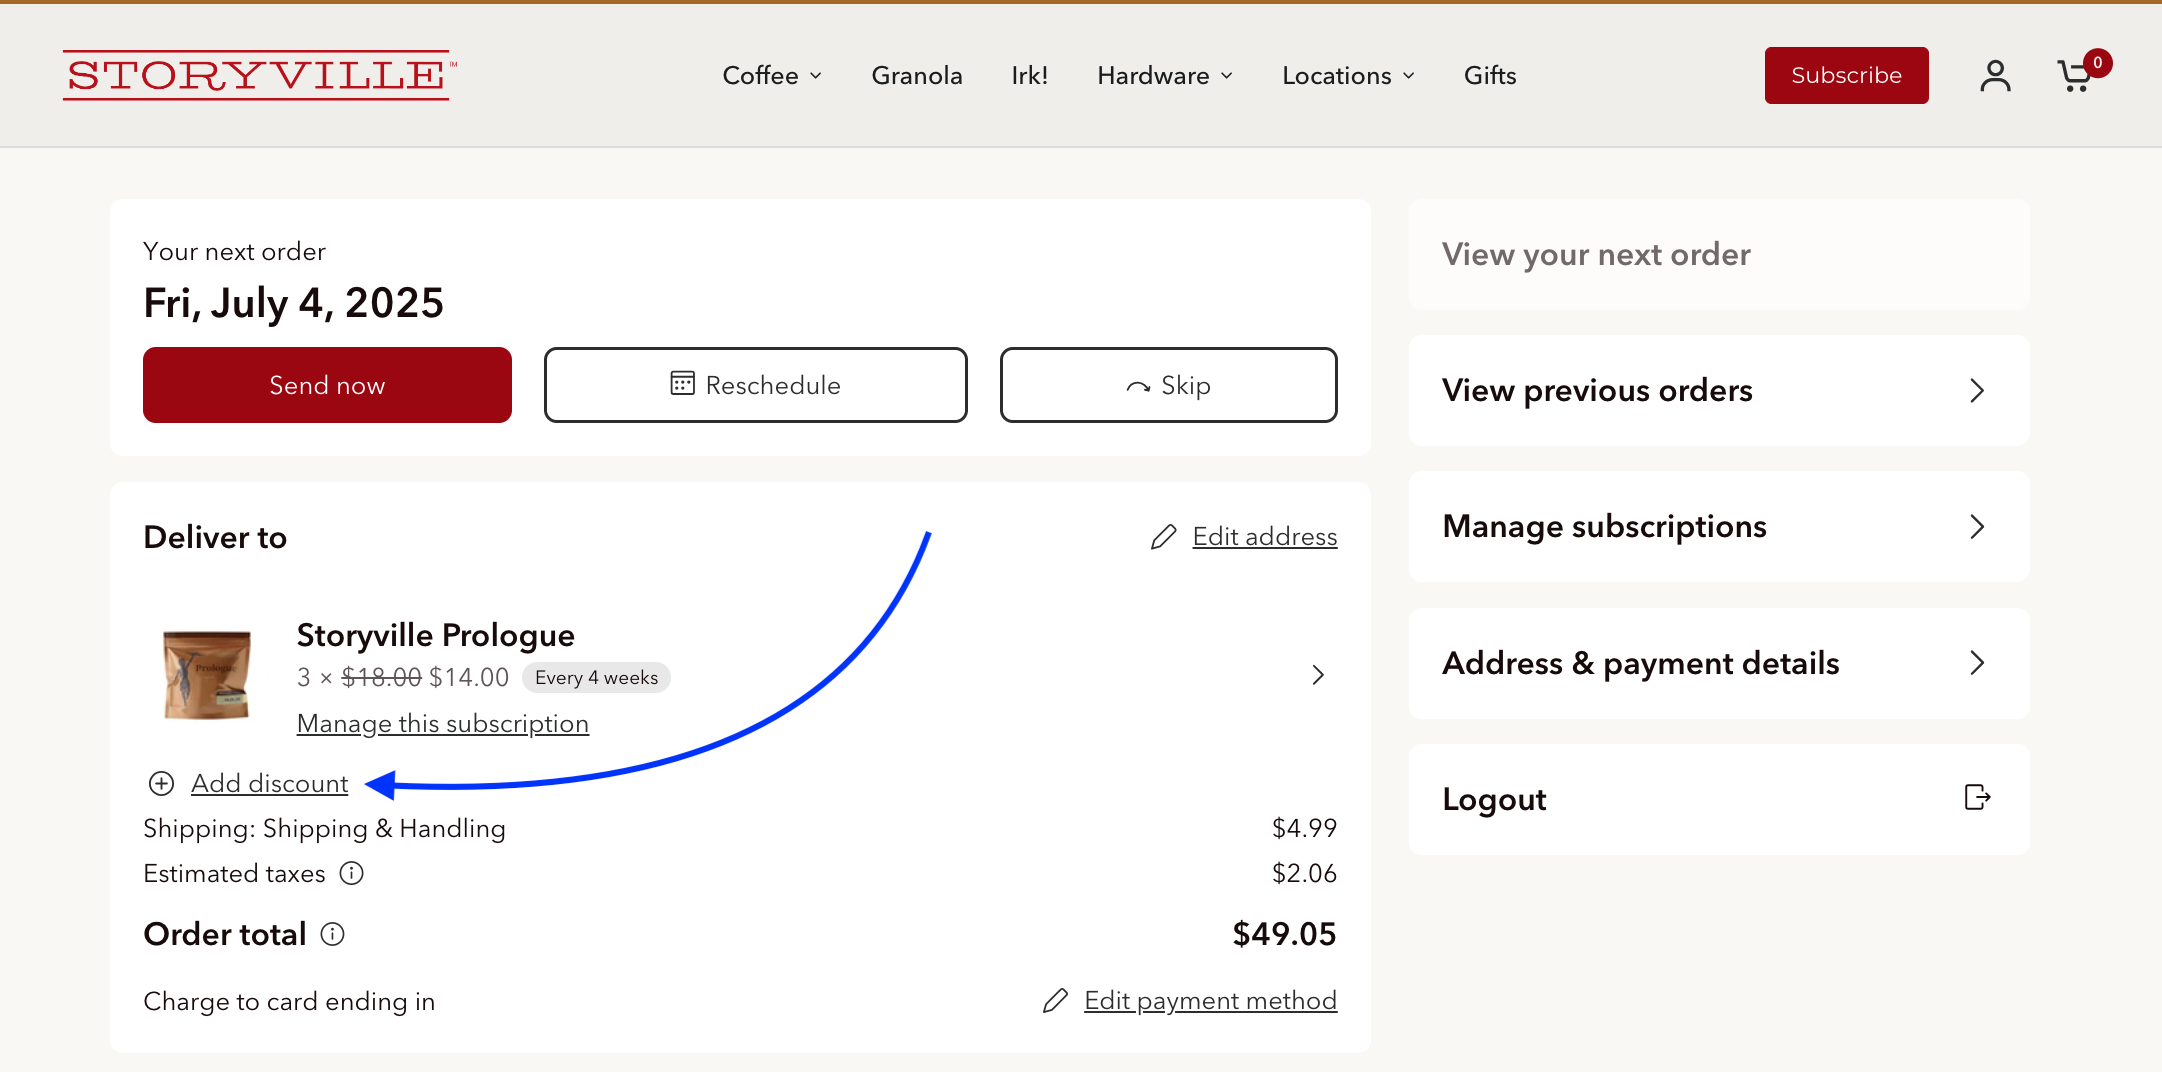Click the Storyville Prologue product title
Viewport: 2162px width, 1072px height.
click(x=436, y=635)
